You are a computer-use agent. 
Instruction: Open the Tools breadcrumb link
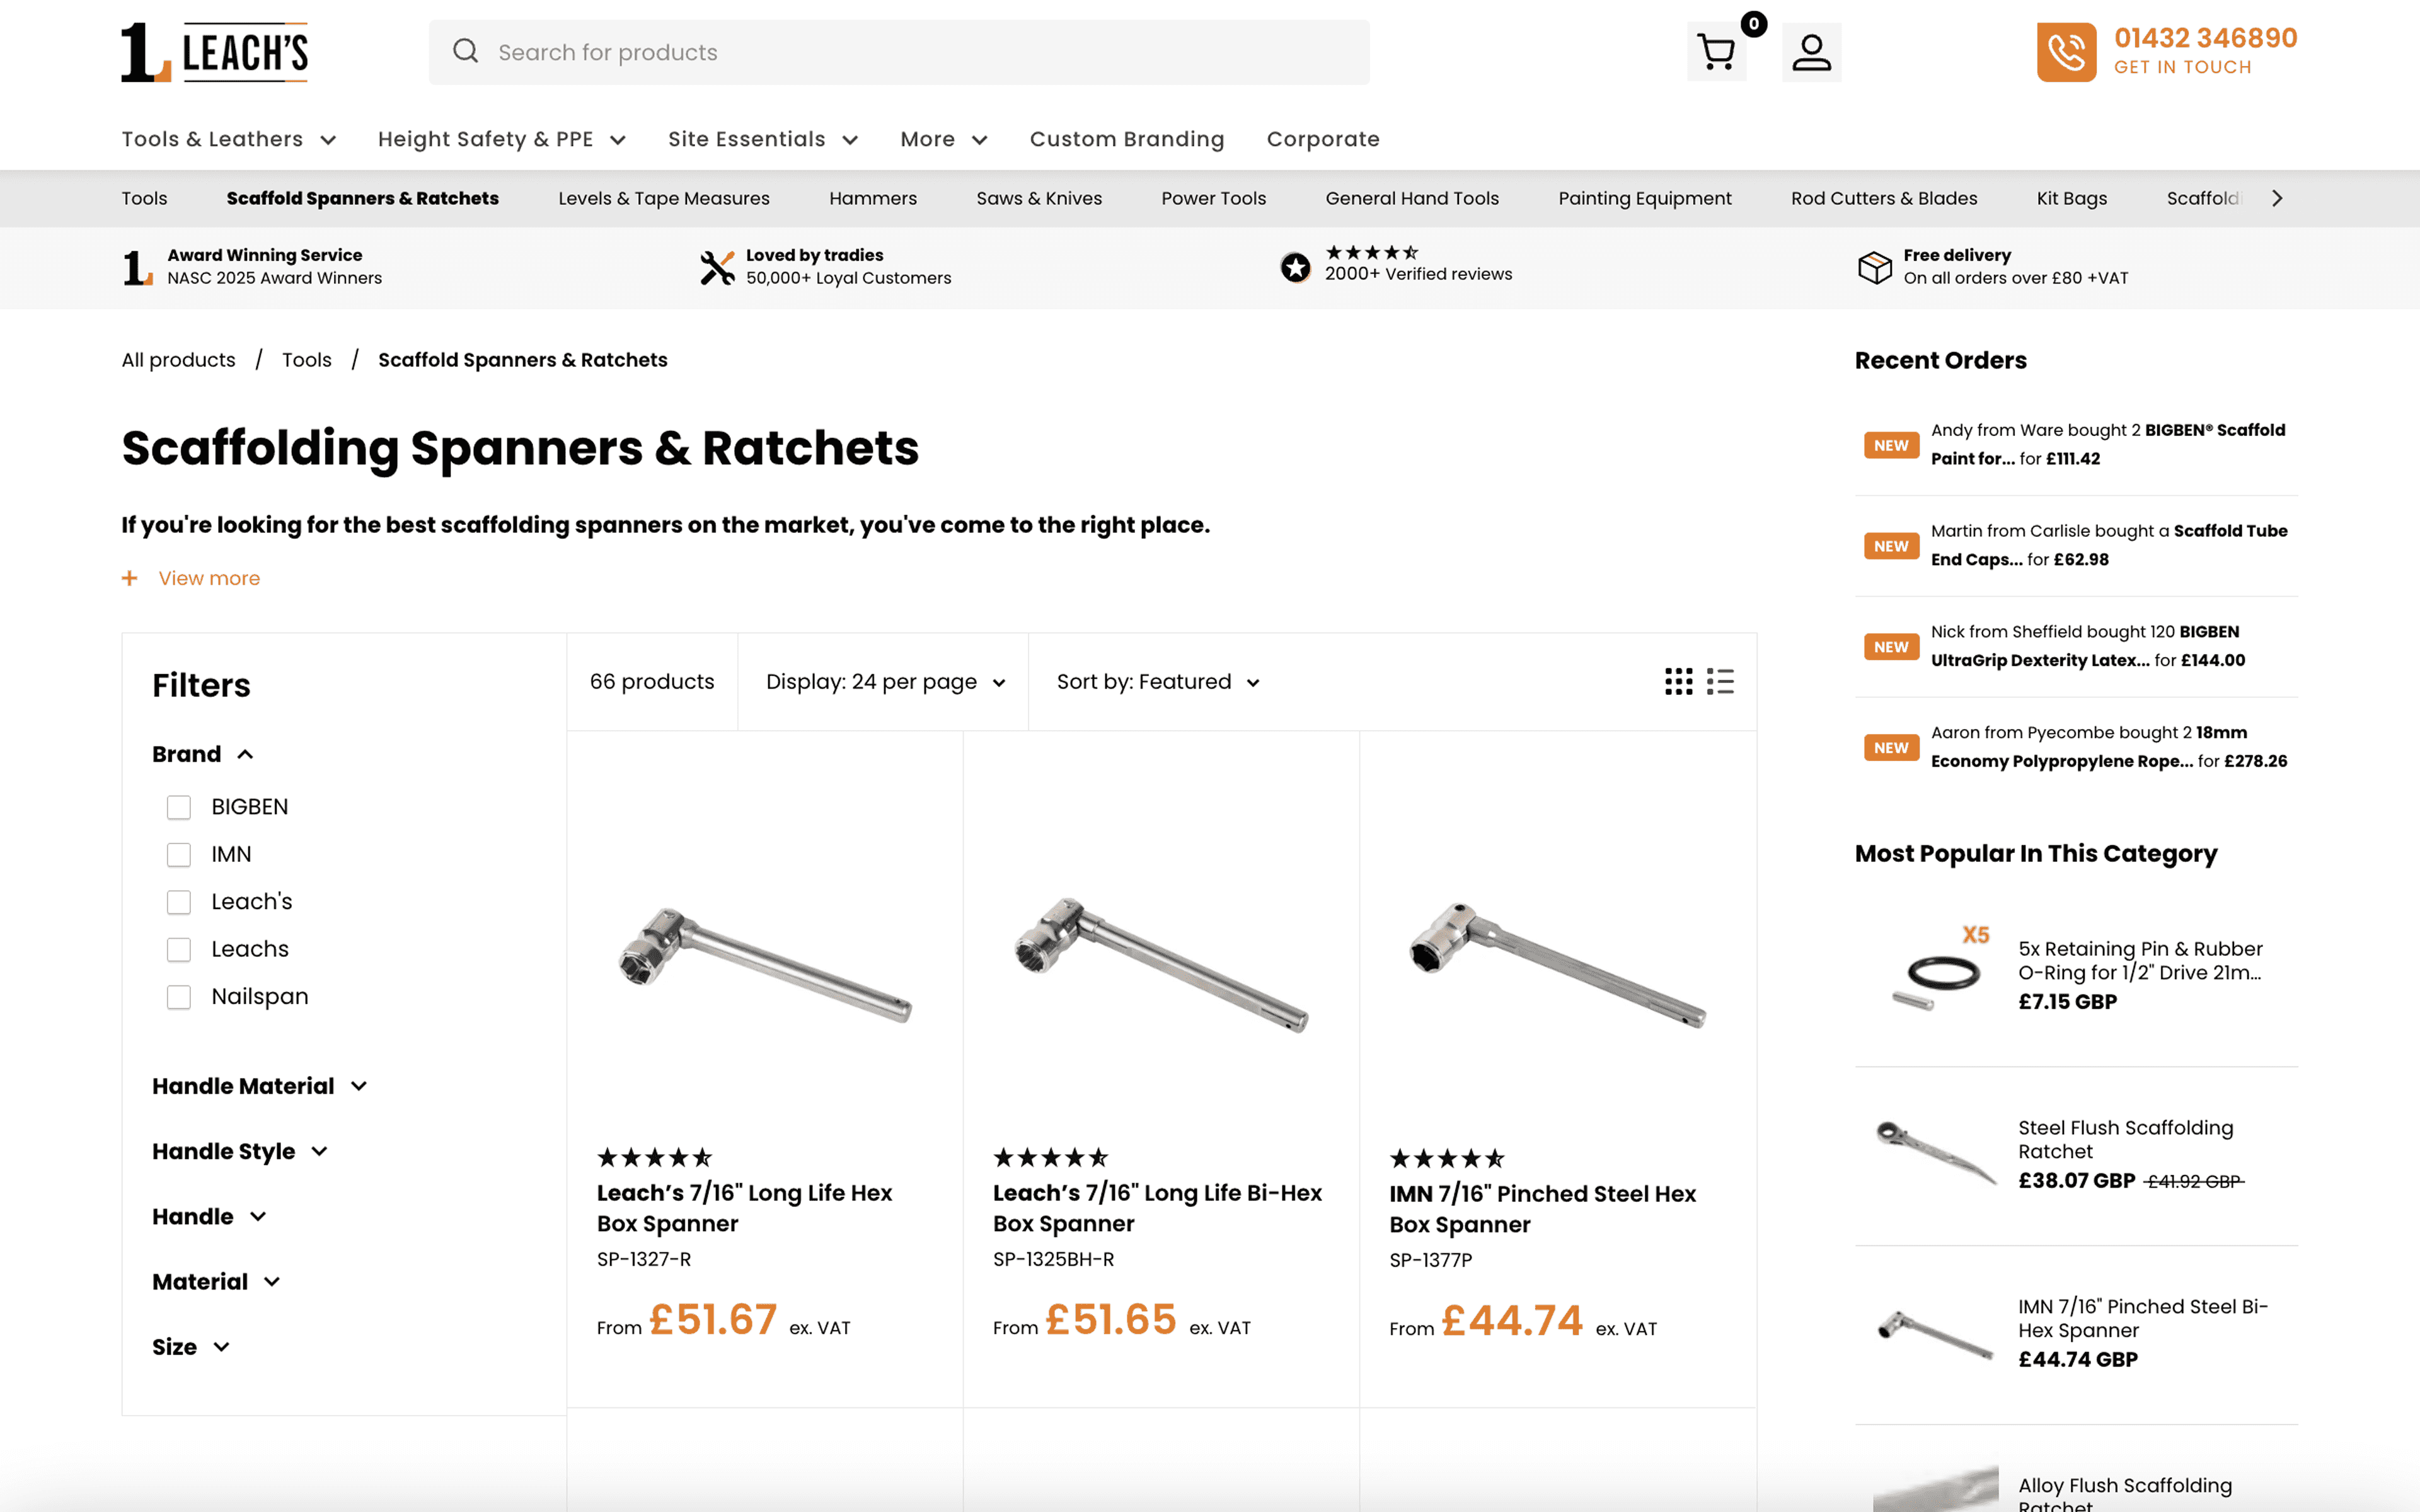[306, 360]
